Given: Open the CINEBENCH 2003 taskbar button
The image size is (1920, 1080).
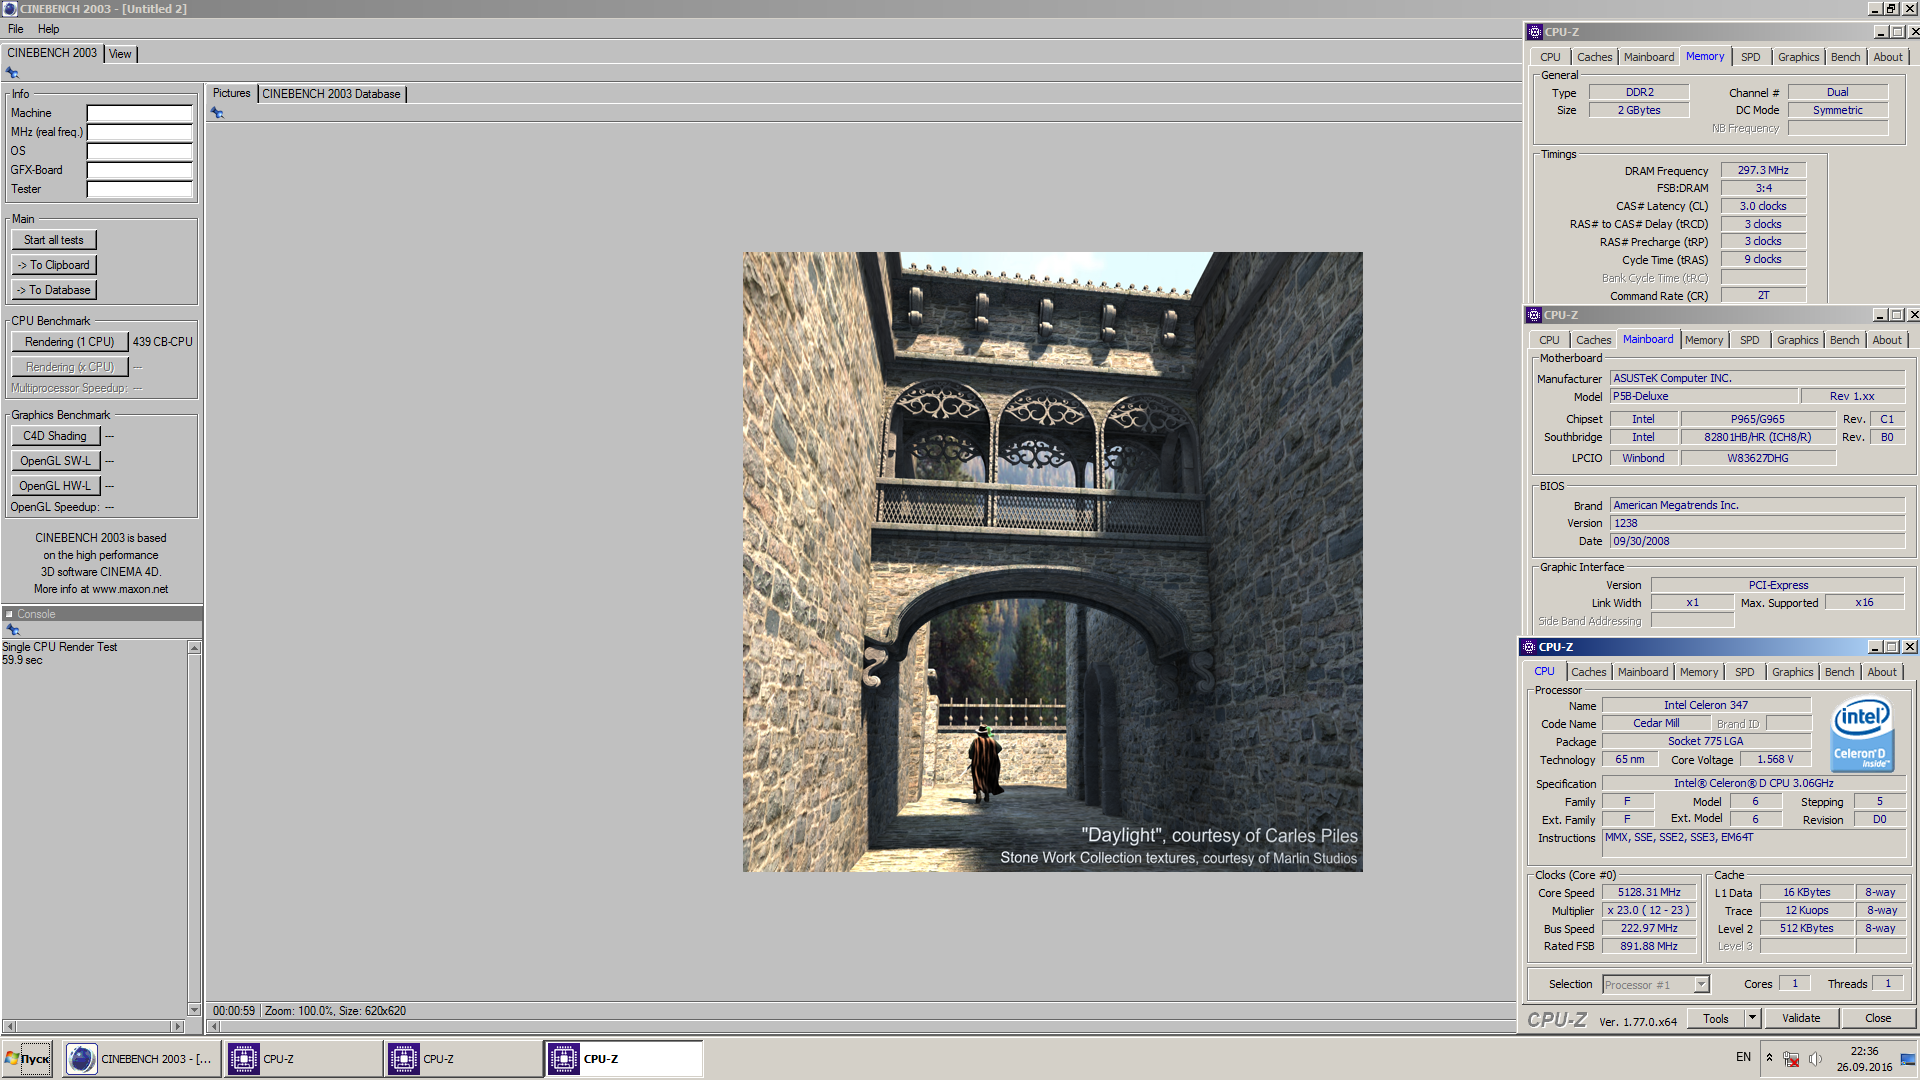Looking at the screenshot, I should tap(141, 1059).
